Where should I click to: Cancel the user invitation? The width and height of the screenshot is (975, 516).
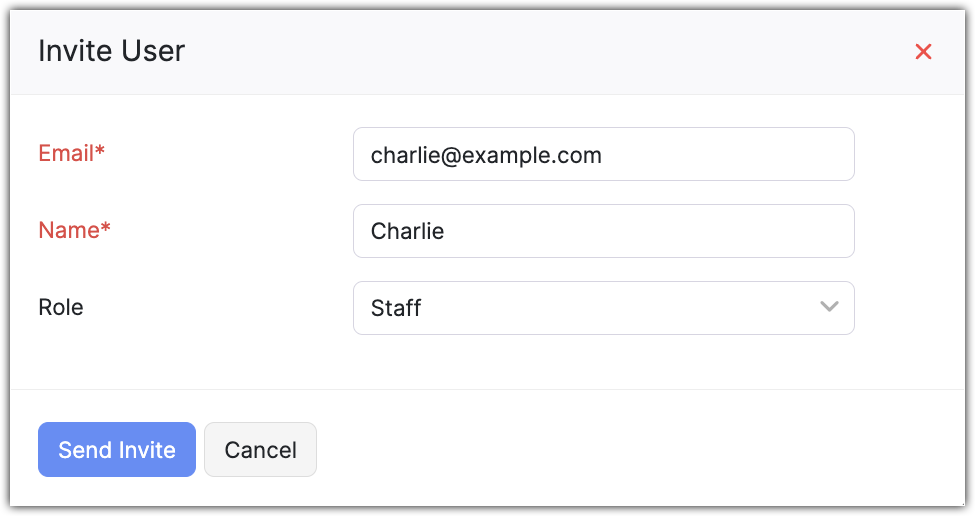pos(260,450)
